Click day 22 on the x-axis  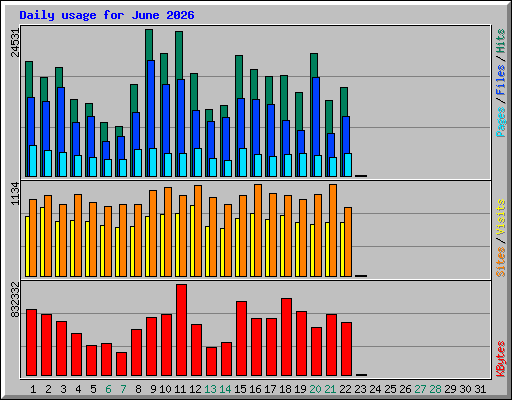(345, 389)
